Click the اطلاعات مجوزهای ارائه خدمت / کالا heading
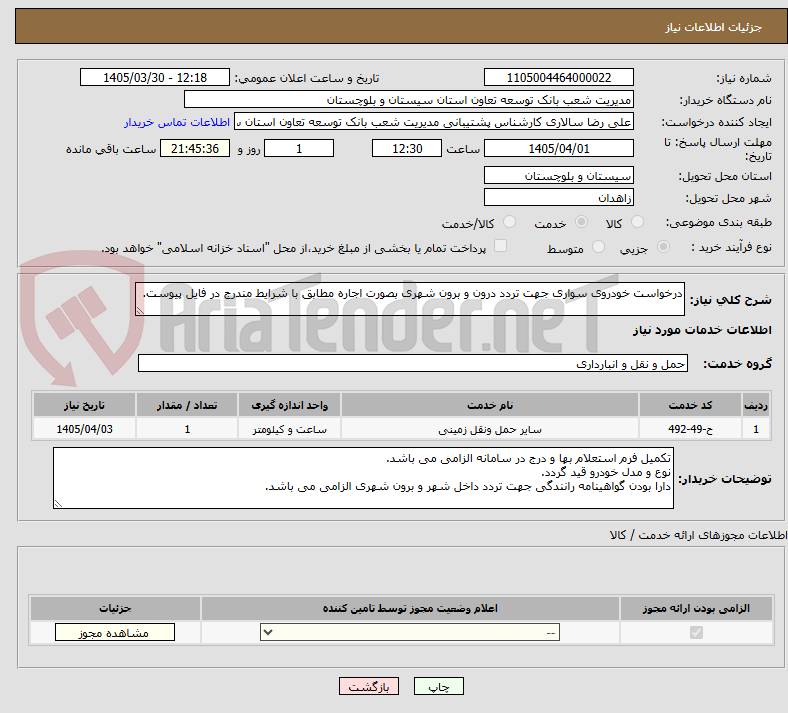 698,535
